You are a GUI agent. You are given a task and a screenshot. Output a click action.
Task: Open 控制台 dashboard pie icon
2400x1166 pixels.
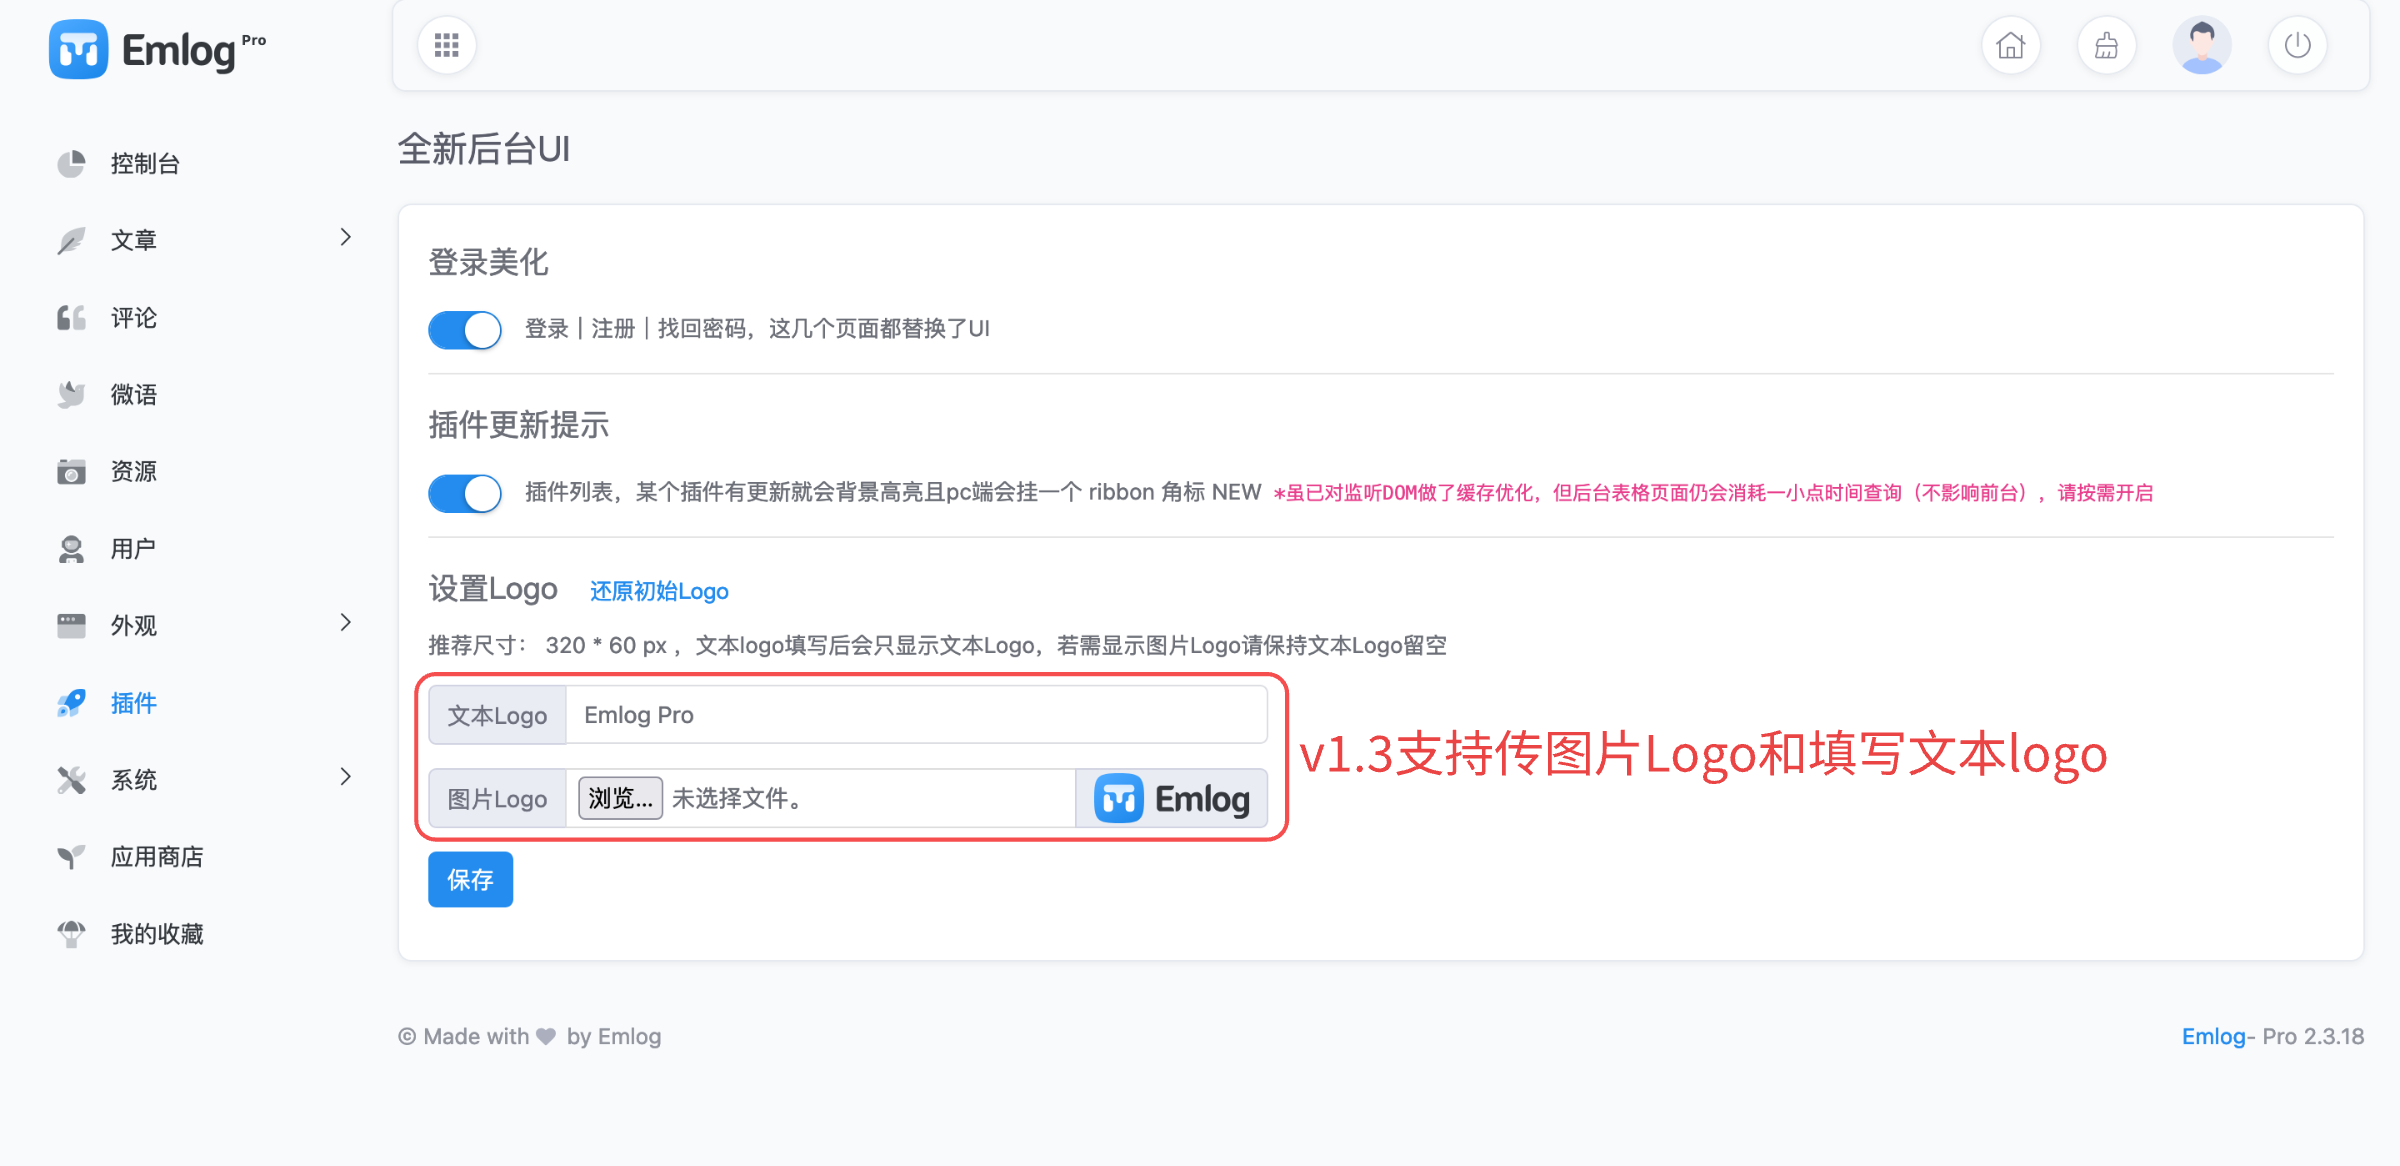[x=71, y=164]
